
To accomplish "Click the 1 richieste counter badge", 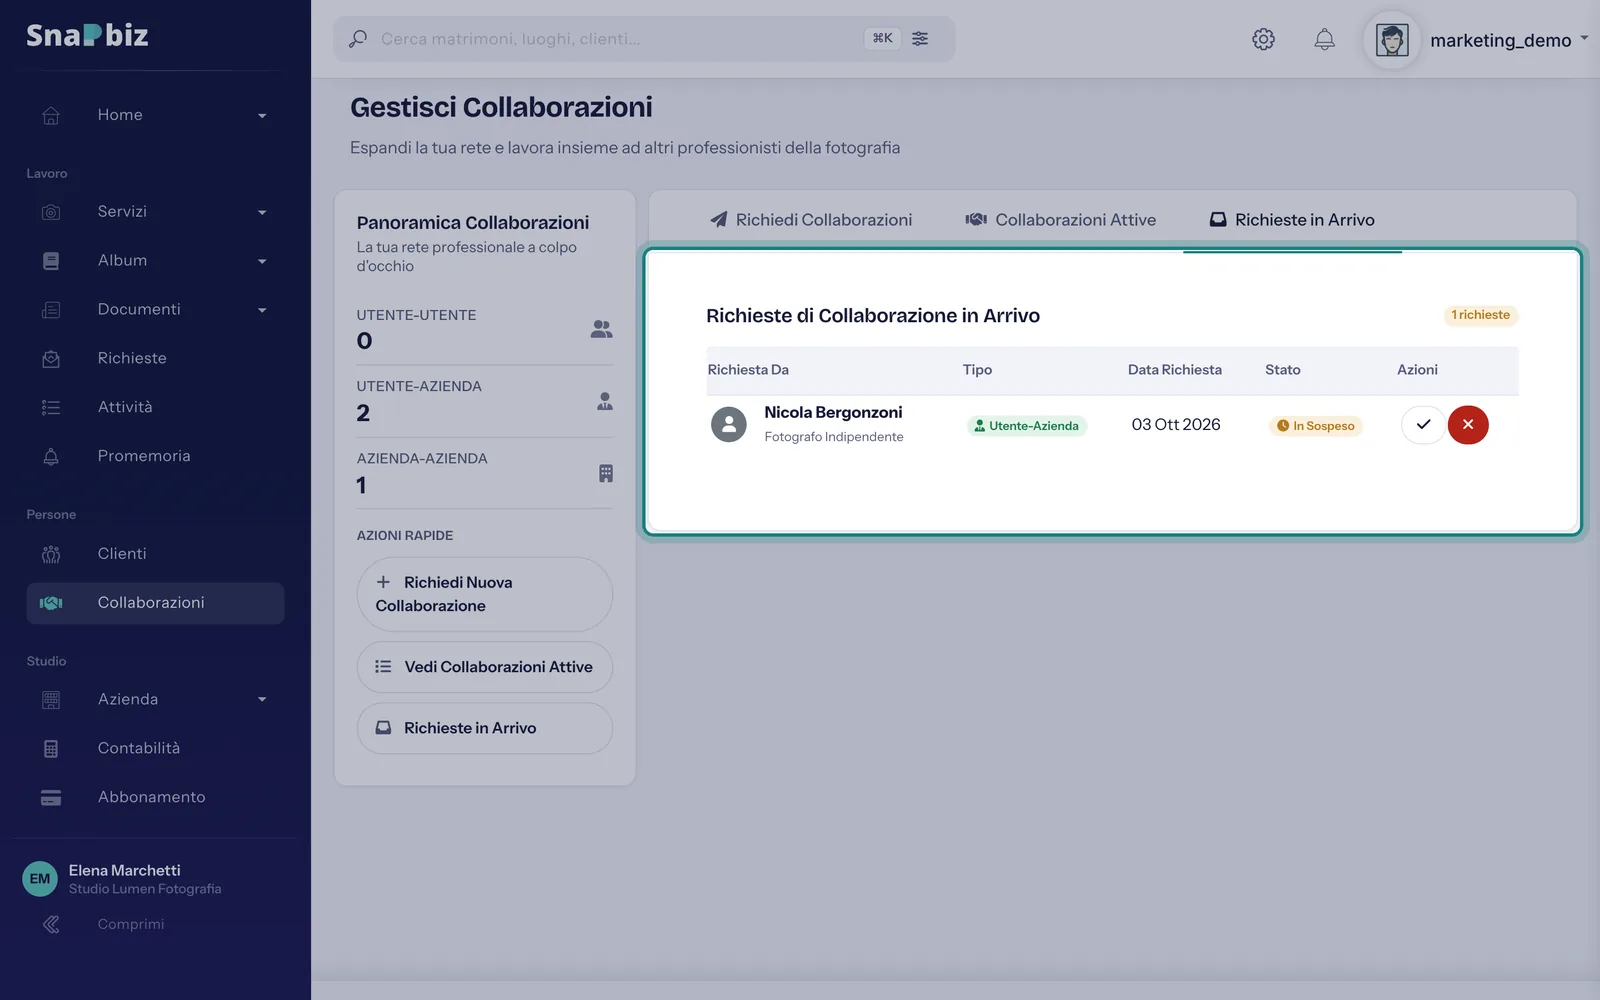I will (1480, 315).
